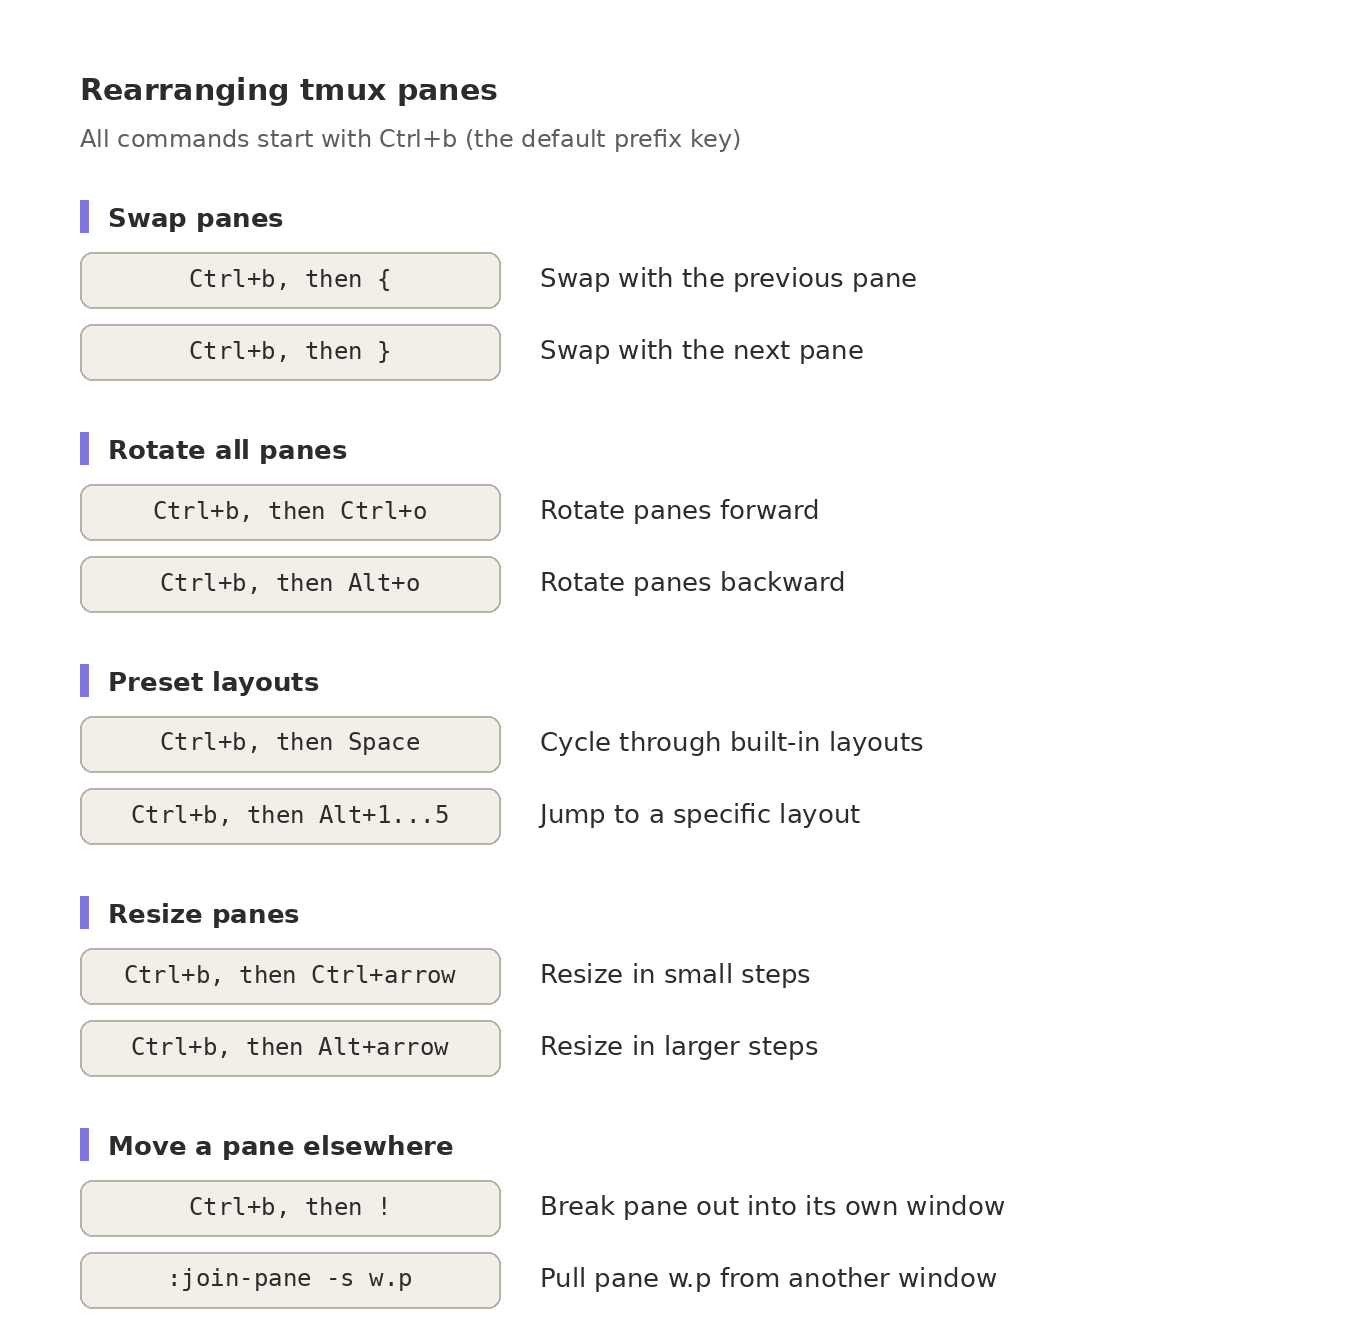Click the 'Ctrl+b, then {' key box
This screenshot has width=1360, height=1320.
(x=290, y=280)
